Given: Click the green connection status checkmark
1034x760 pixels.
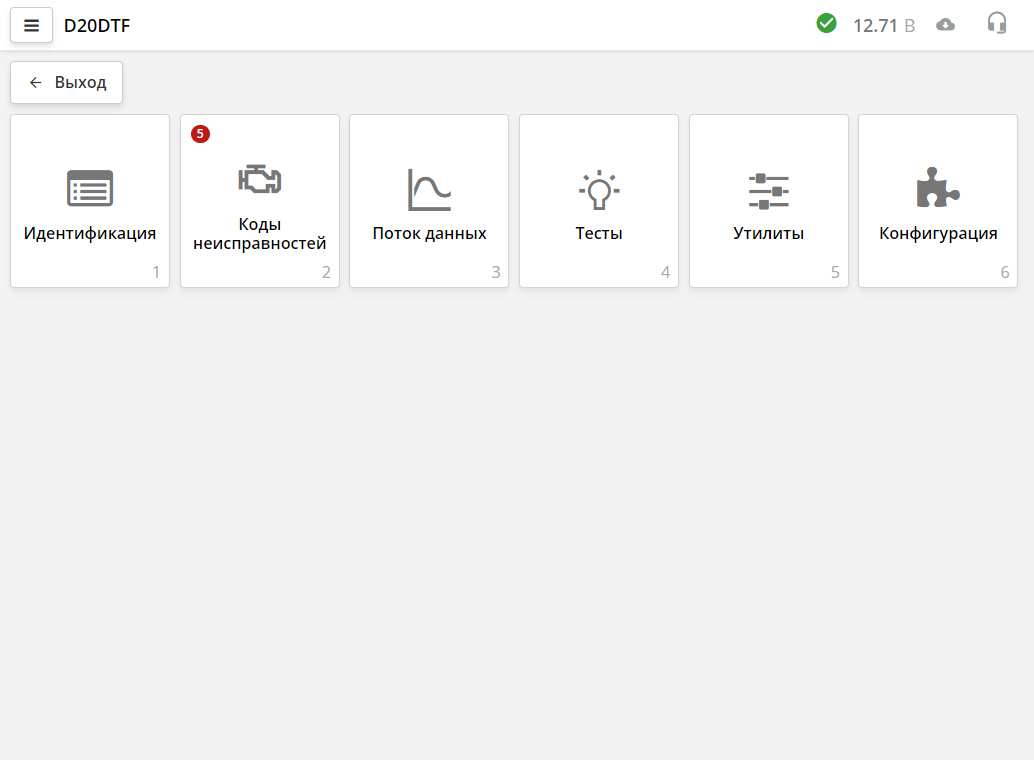Looking at the screenshot, I should [x=826, y=24].
